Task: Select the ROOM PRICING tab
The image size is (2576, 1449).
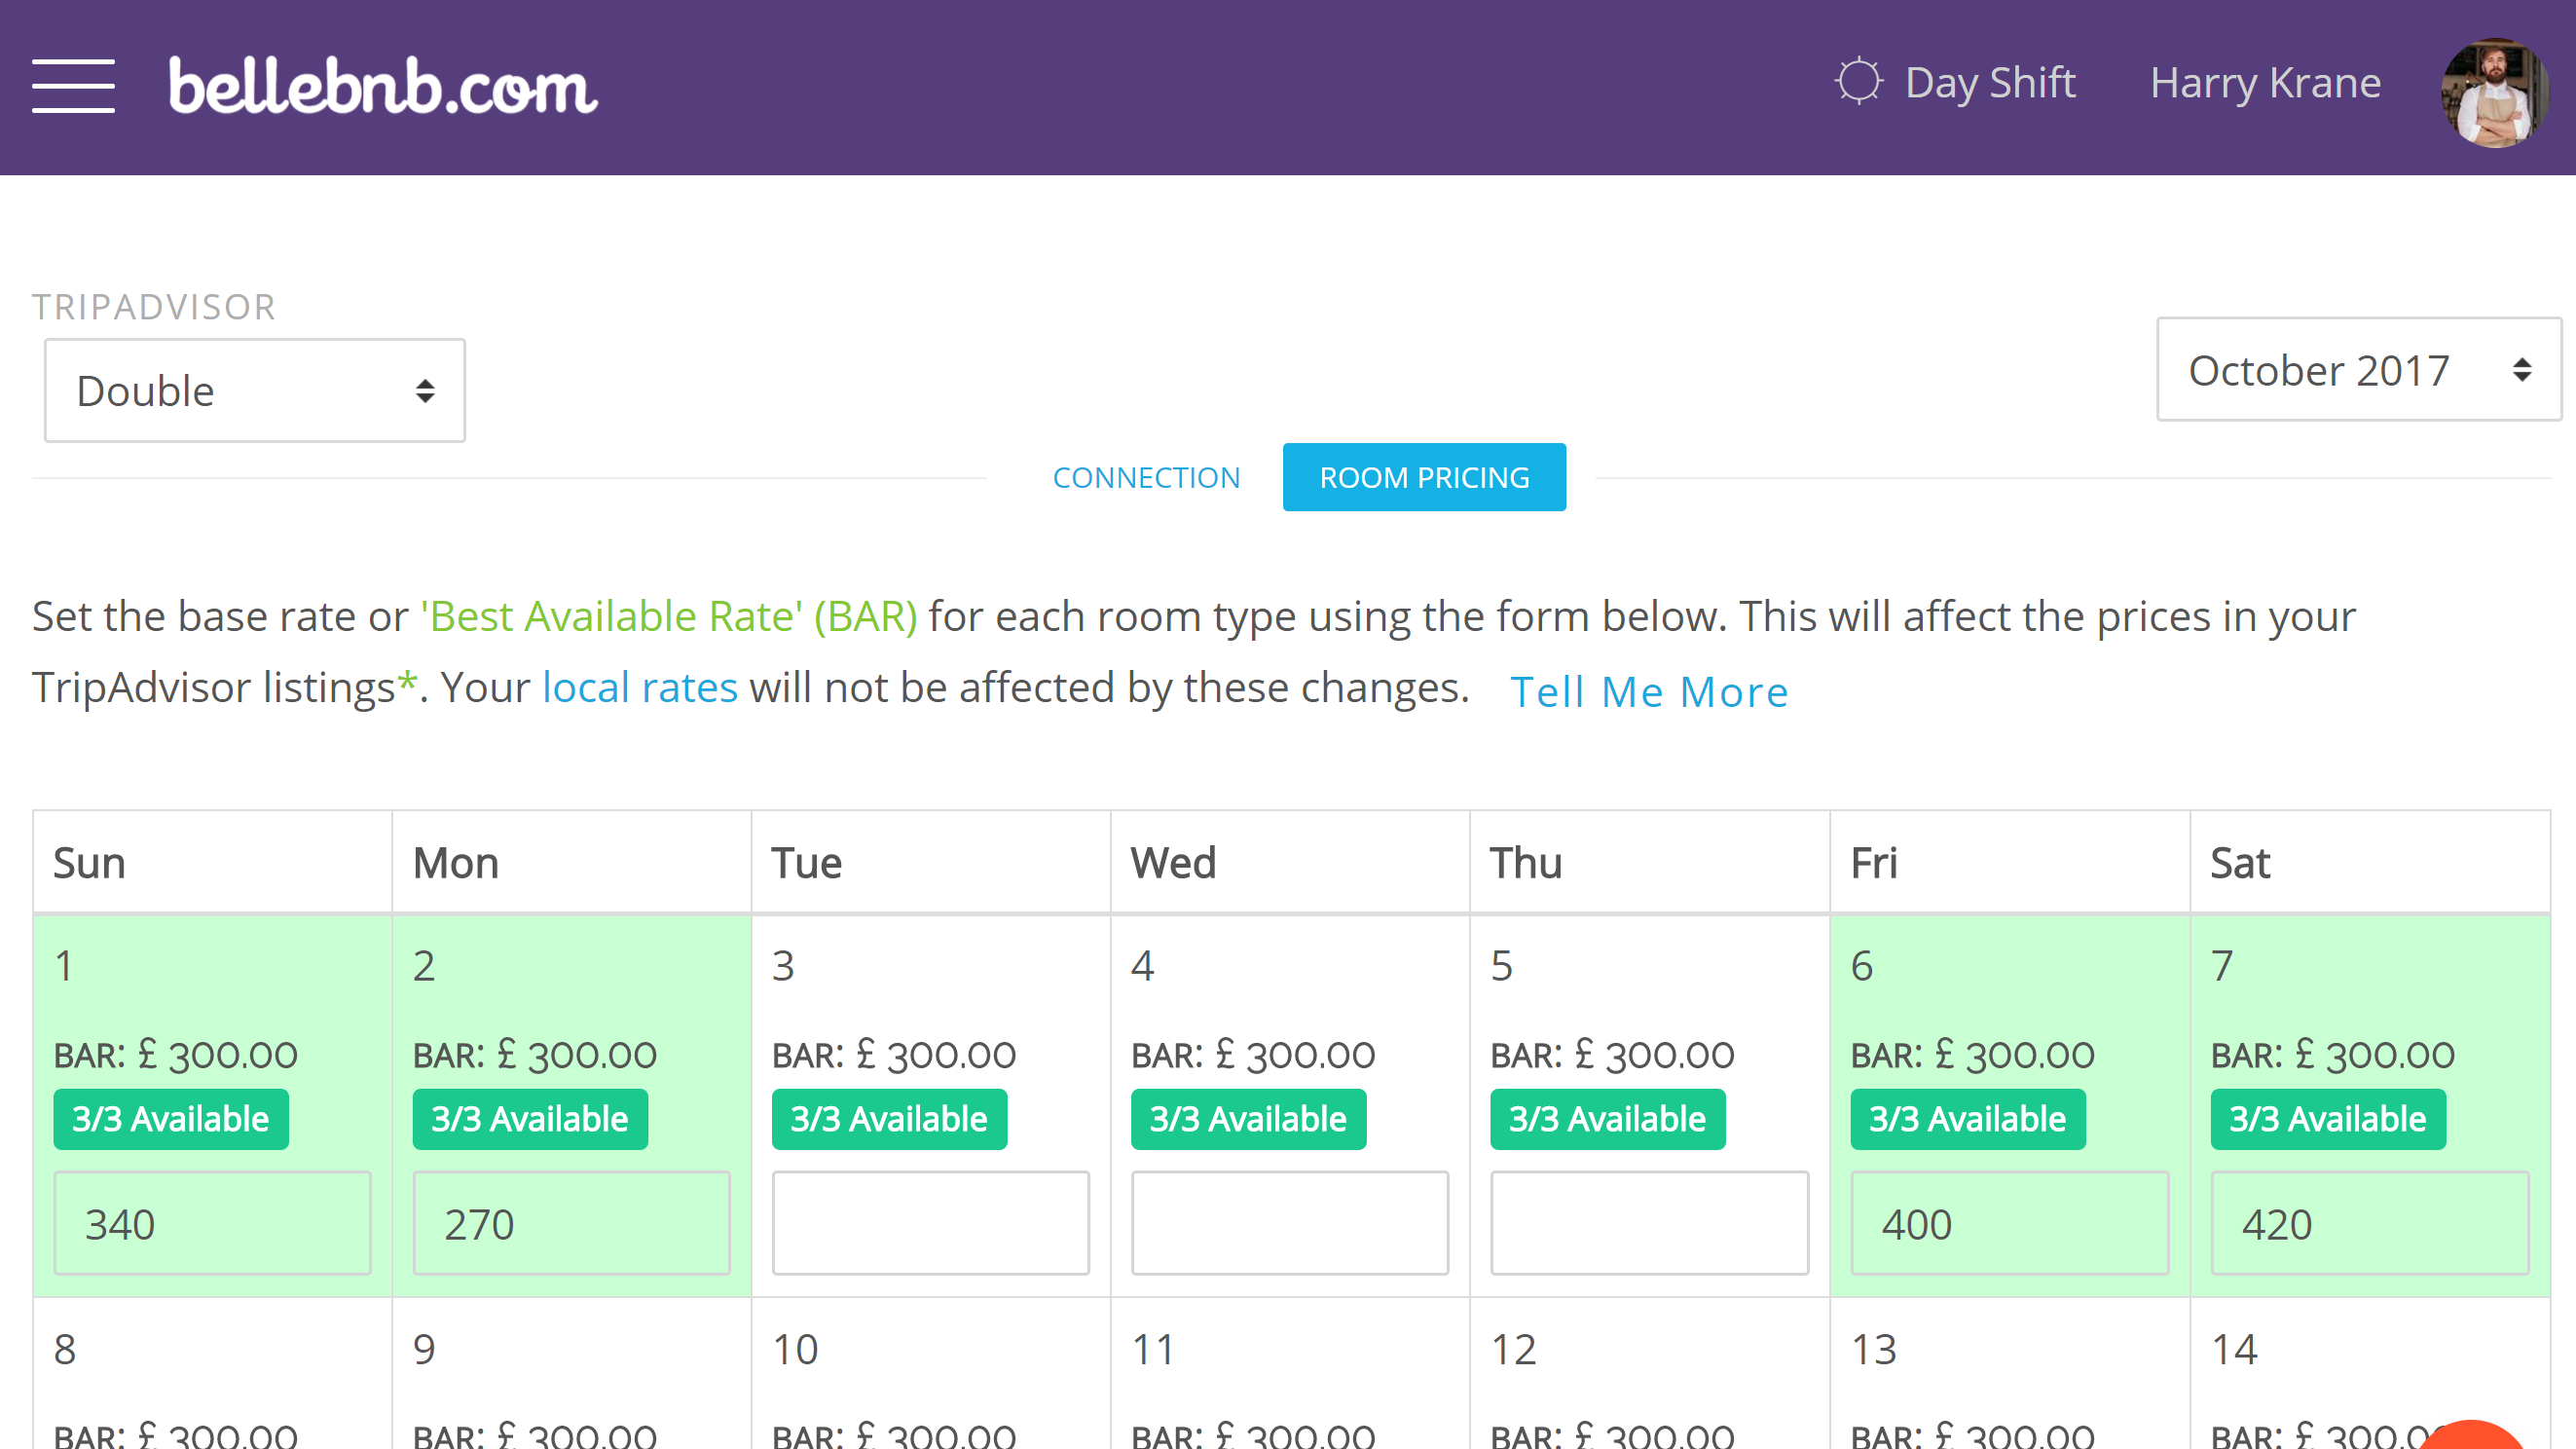Action: click(x=1422, y=478)
